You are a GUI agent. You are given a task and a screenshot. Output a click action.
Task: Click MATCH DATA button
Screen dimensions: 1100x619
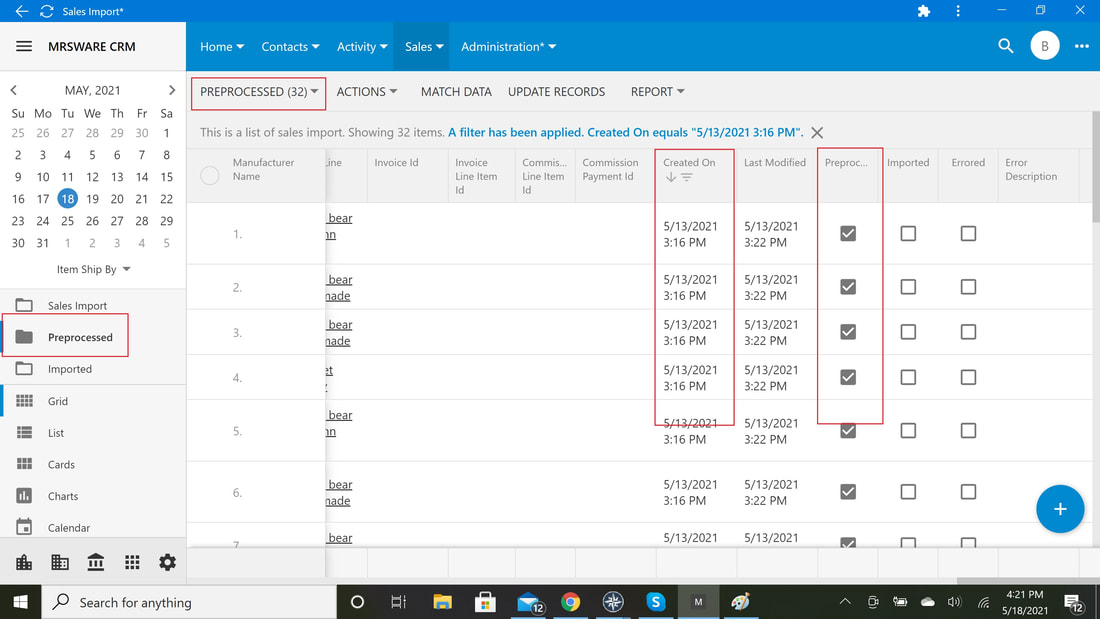point(456,92)
